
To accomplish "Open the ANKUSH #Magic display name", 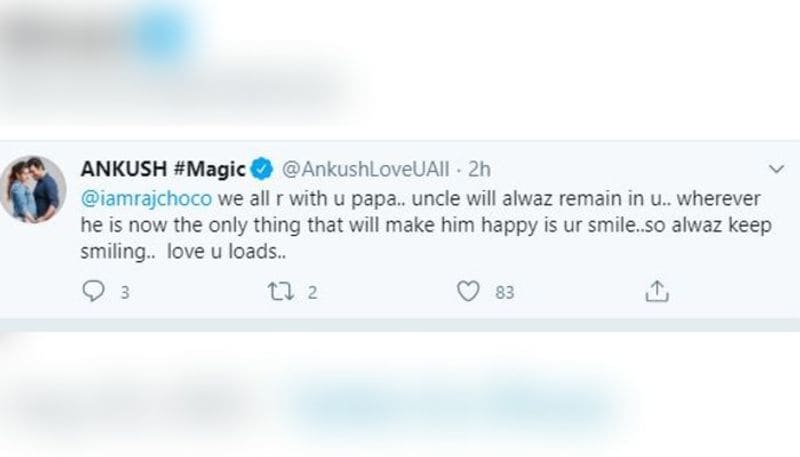I will tap(163, 169).
